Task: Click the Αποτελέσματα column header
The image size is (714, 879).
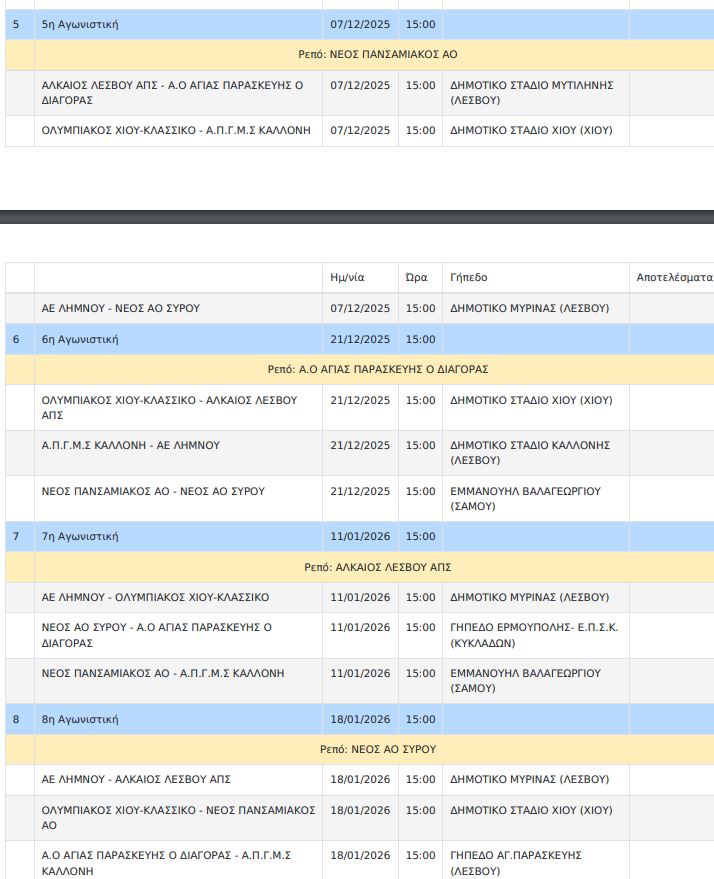Action: pyautogui.click(x=673, y=277)
